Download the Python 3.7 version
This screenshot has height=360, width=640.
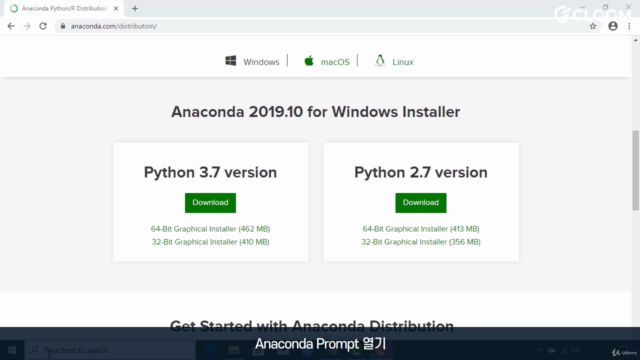coord(210,203)
